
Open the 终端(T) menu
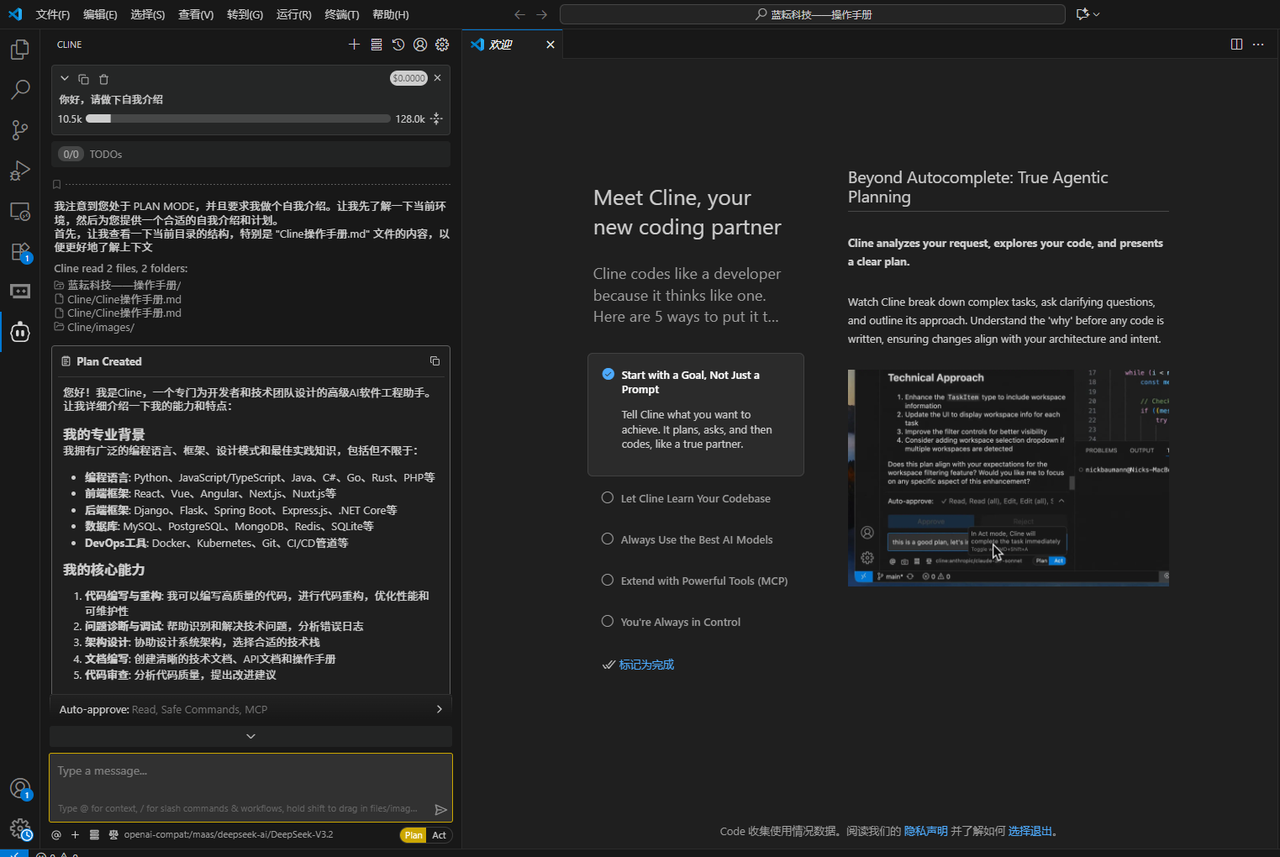342,15
